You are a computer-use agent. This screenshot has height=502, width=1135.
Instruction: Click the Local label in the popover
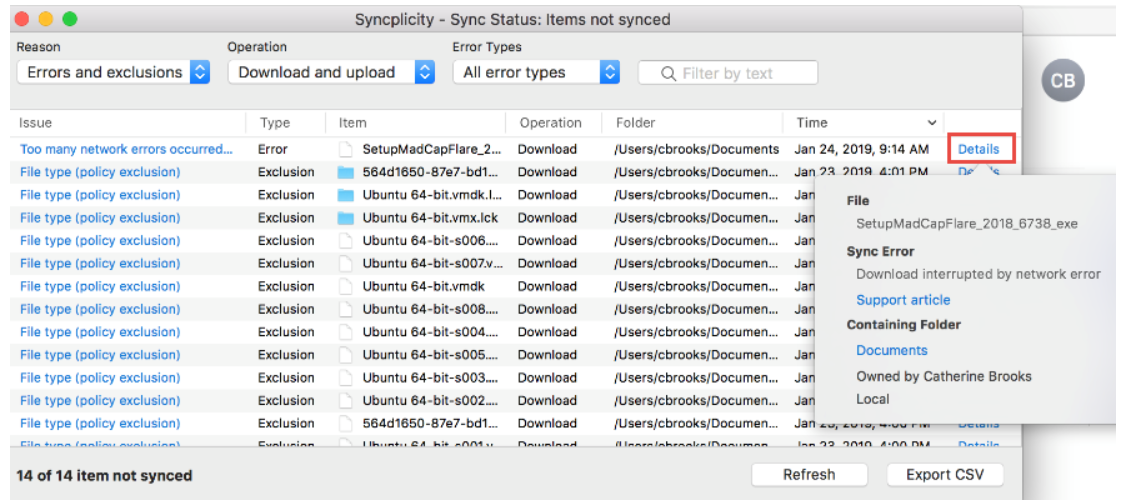click(x=873, y=399)
